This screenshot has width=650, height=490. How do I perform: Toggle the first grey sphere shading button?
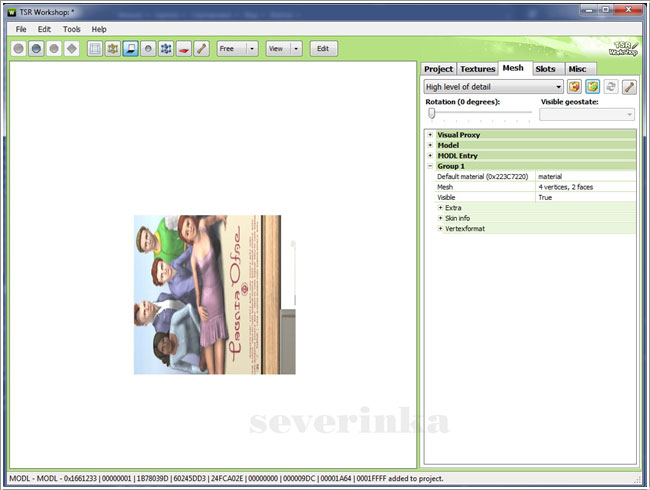tap(18, 48)
